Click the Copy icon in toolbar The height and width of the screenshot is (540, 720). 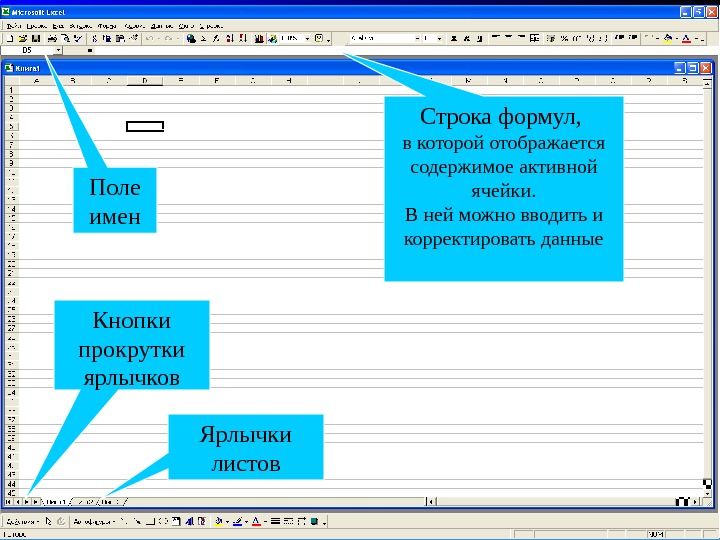(x=107, y=39)
